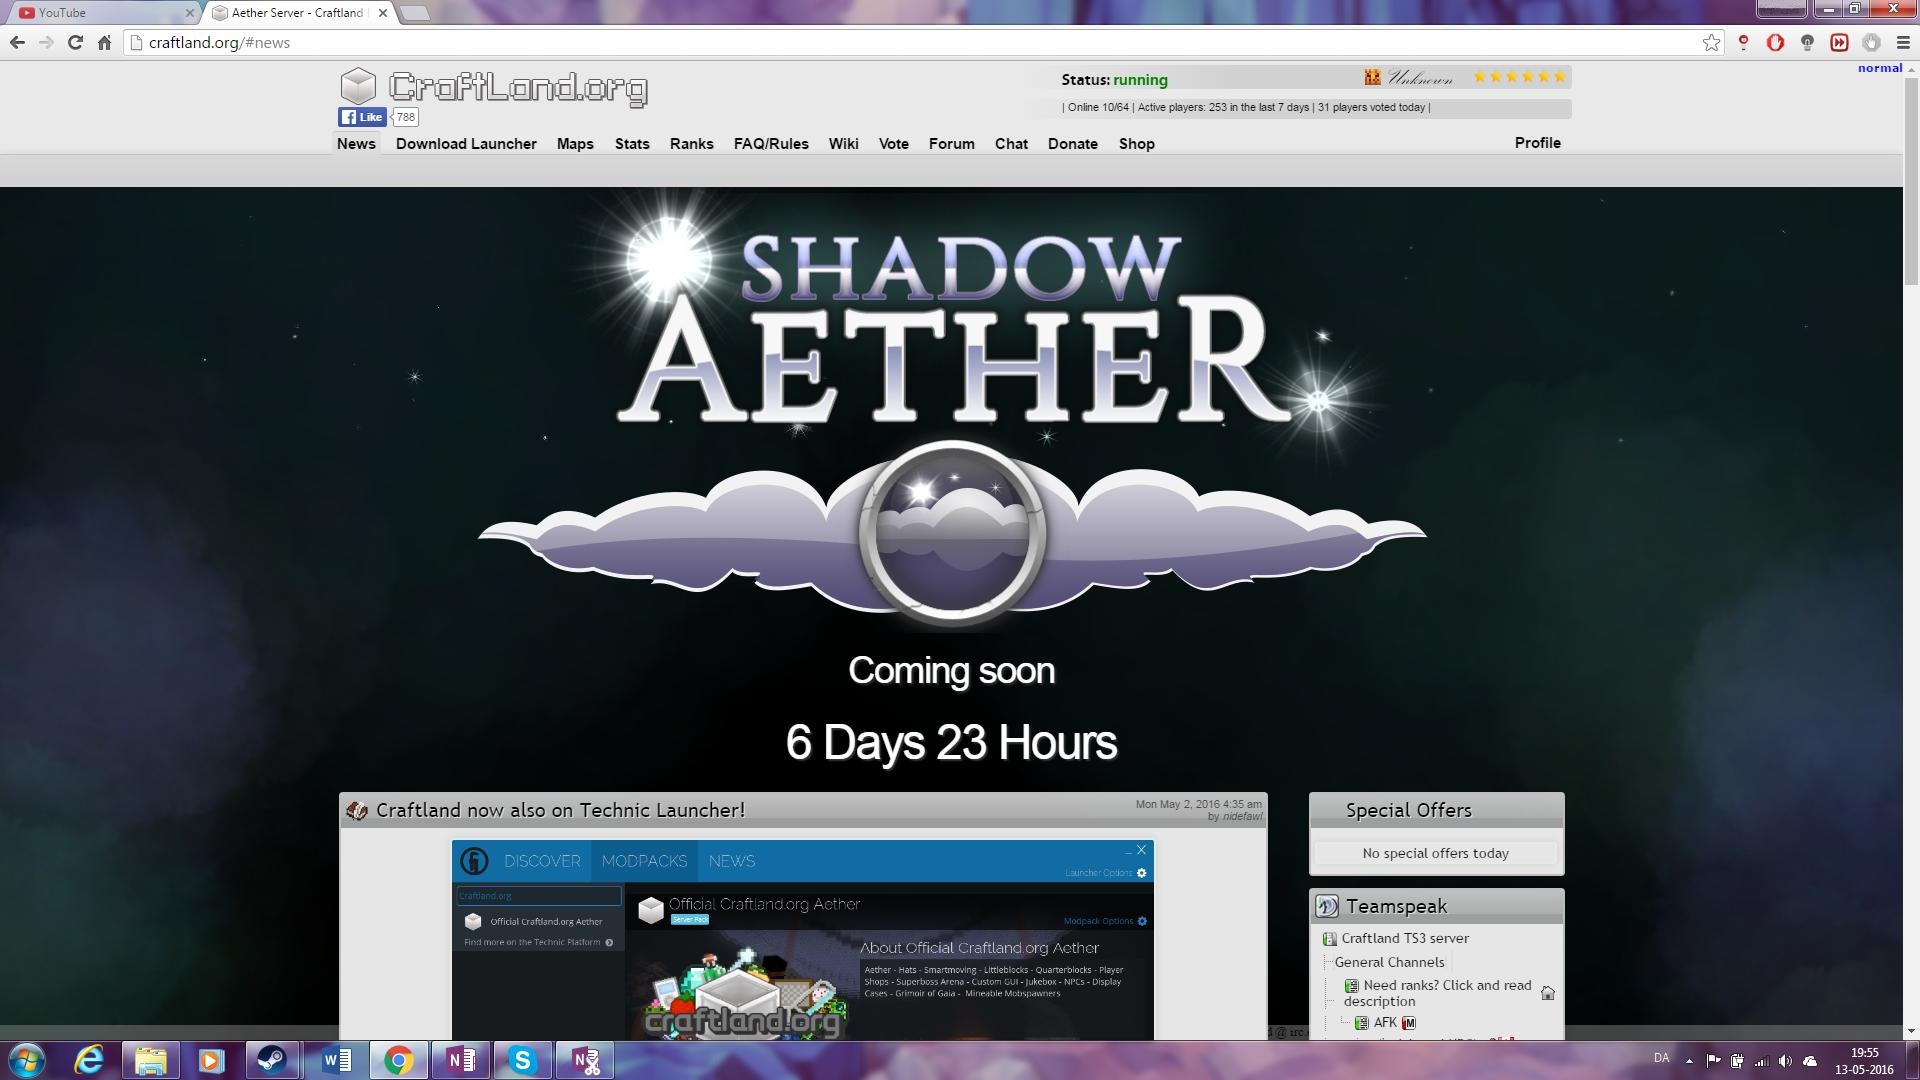Click the address bar URL field
1920x1080 pixels.
click(915, 42)
